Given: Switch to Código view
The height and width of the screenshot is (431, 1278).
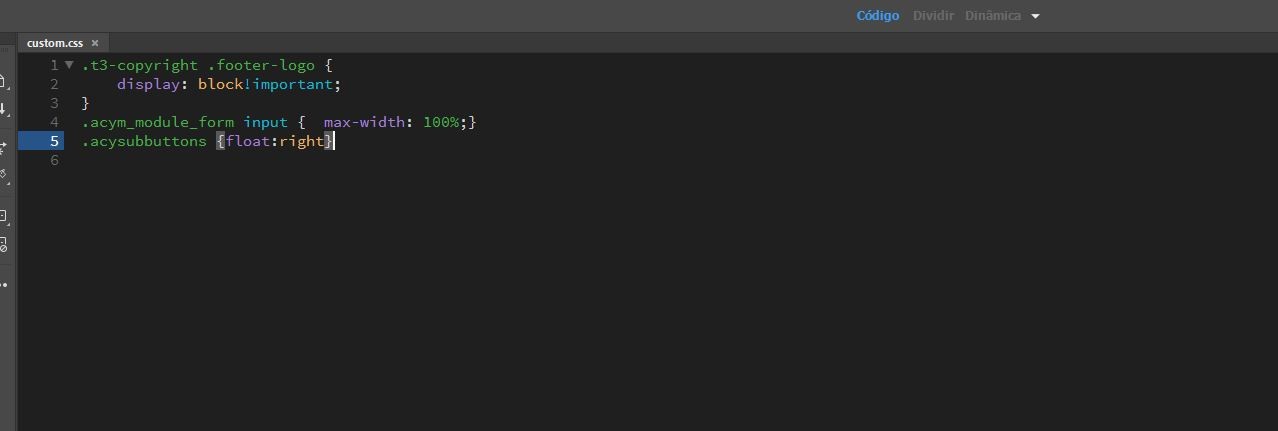Looking at the screenshot, I should click(877, 16).
